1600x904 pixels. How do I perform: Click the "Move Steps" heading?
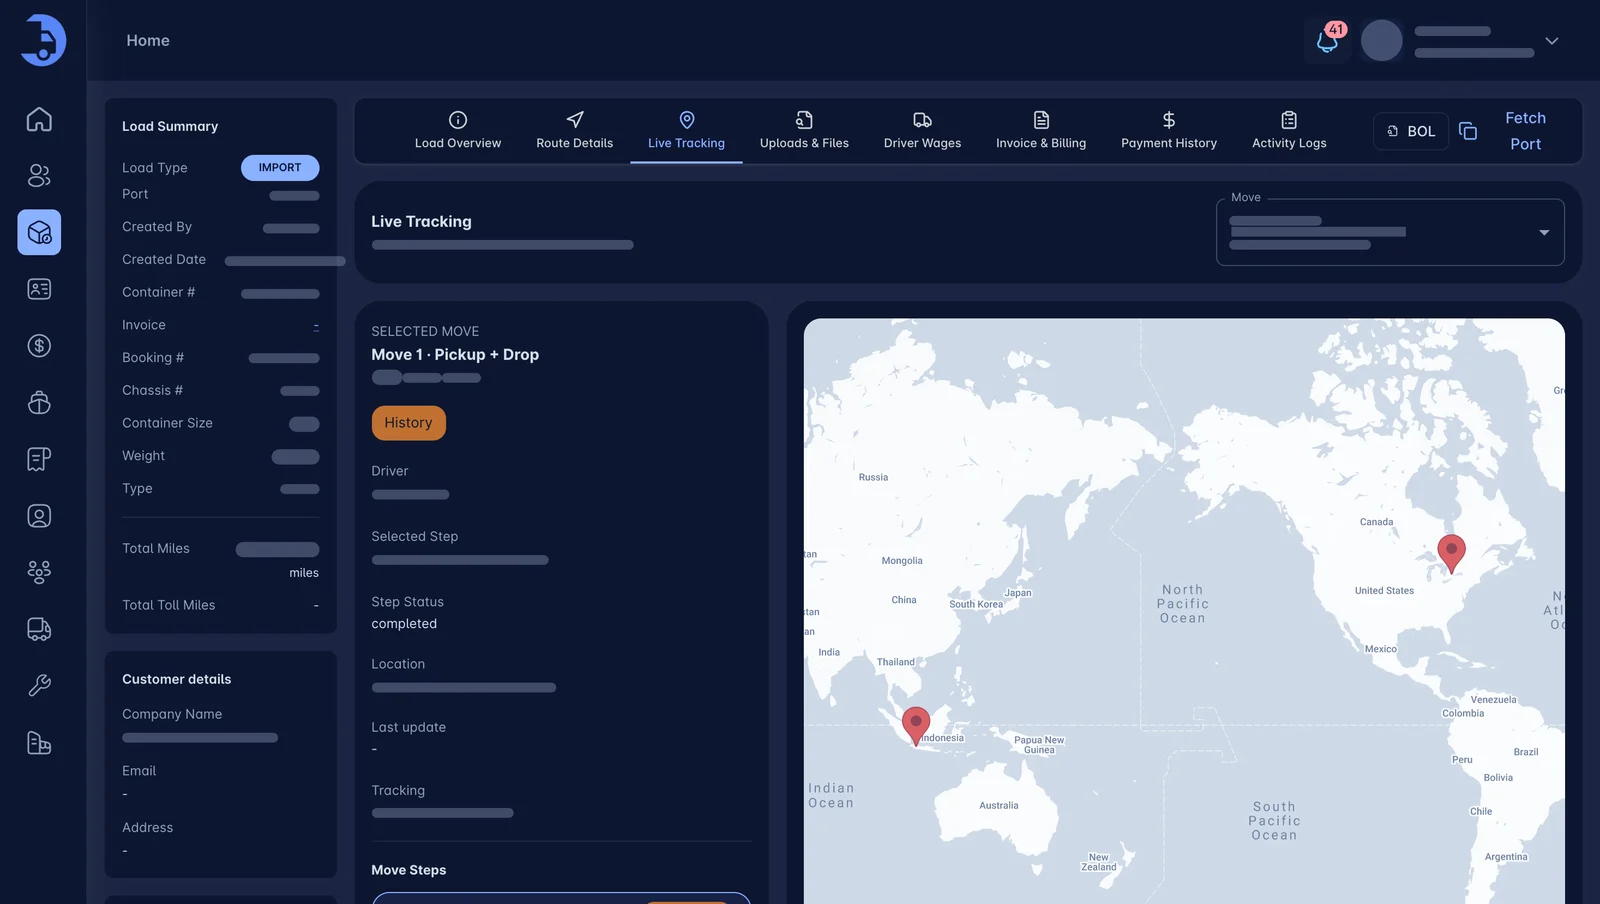pos(409,870)
